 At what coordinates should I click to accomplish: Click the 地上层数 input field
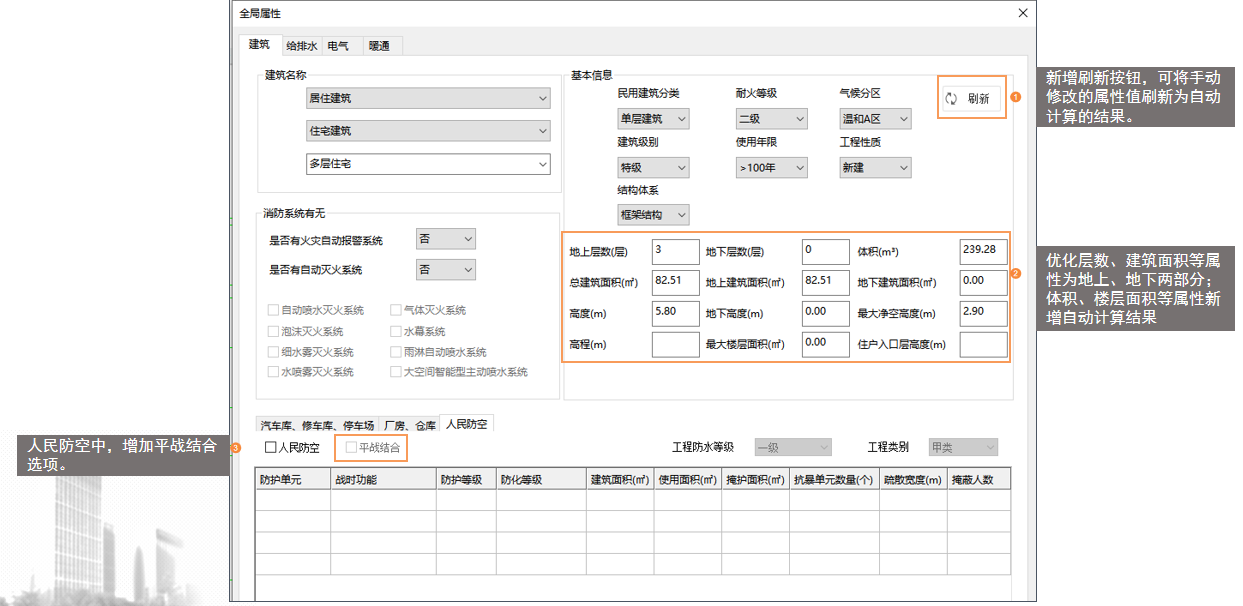[675, 250]
